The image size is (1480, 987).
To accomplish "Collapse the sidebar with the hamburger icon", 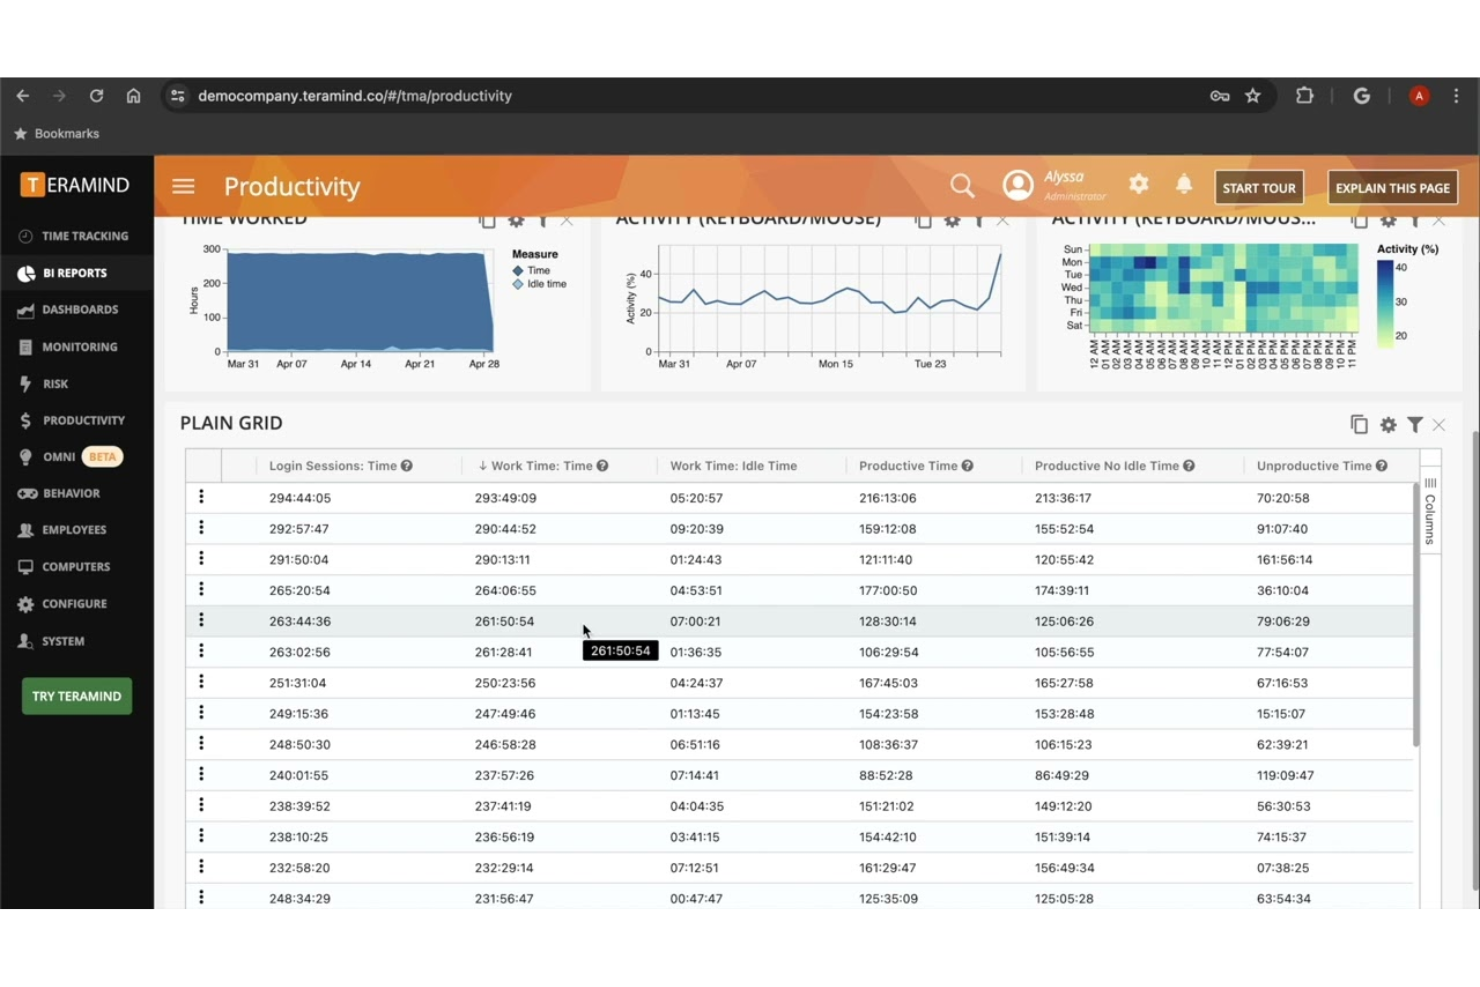I will pos(183,185).
